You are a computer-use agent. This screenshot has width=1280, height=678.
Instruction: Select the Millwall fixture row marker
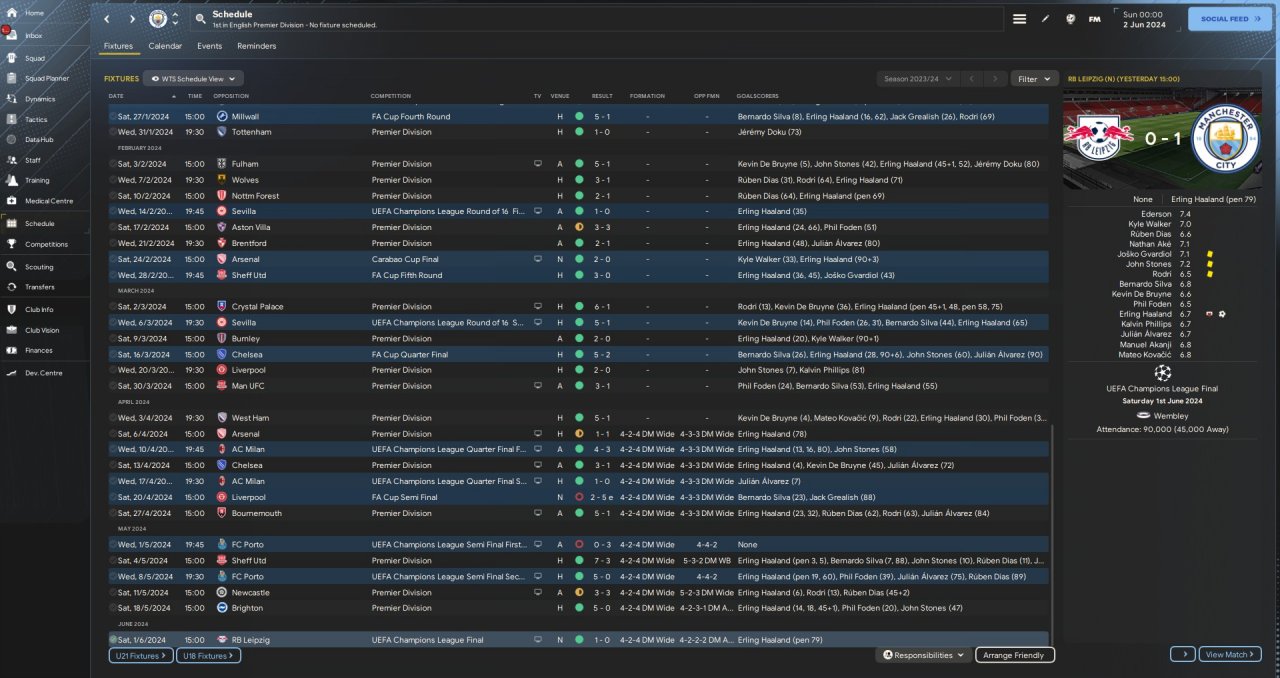113,117
